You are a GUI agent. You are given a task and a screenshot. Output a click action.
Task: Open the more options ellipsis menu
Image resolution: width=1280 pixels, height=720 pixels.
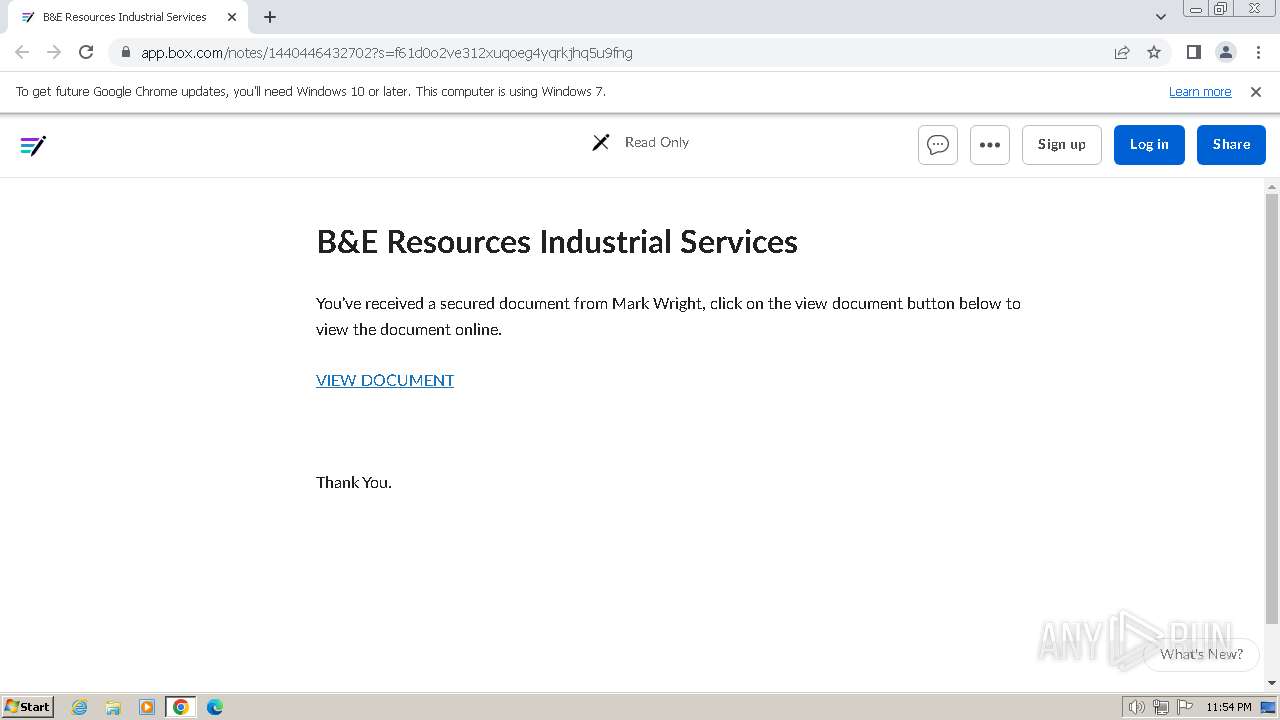point(990,145)
